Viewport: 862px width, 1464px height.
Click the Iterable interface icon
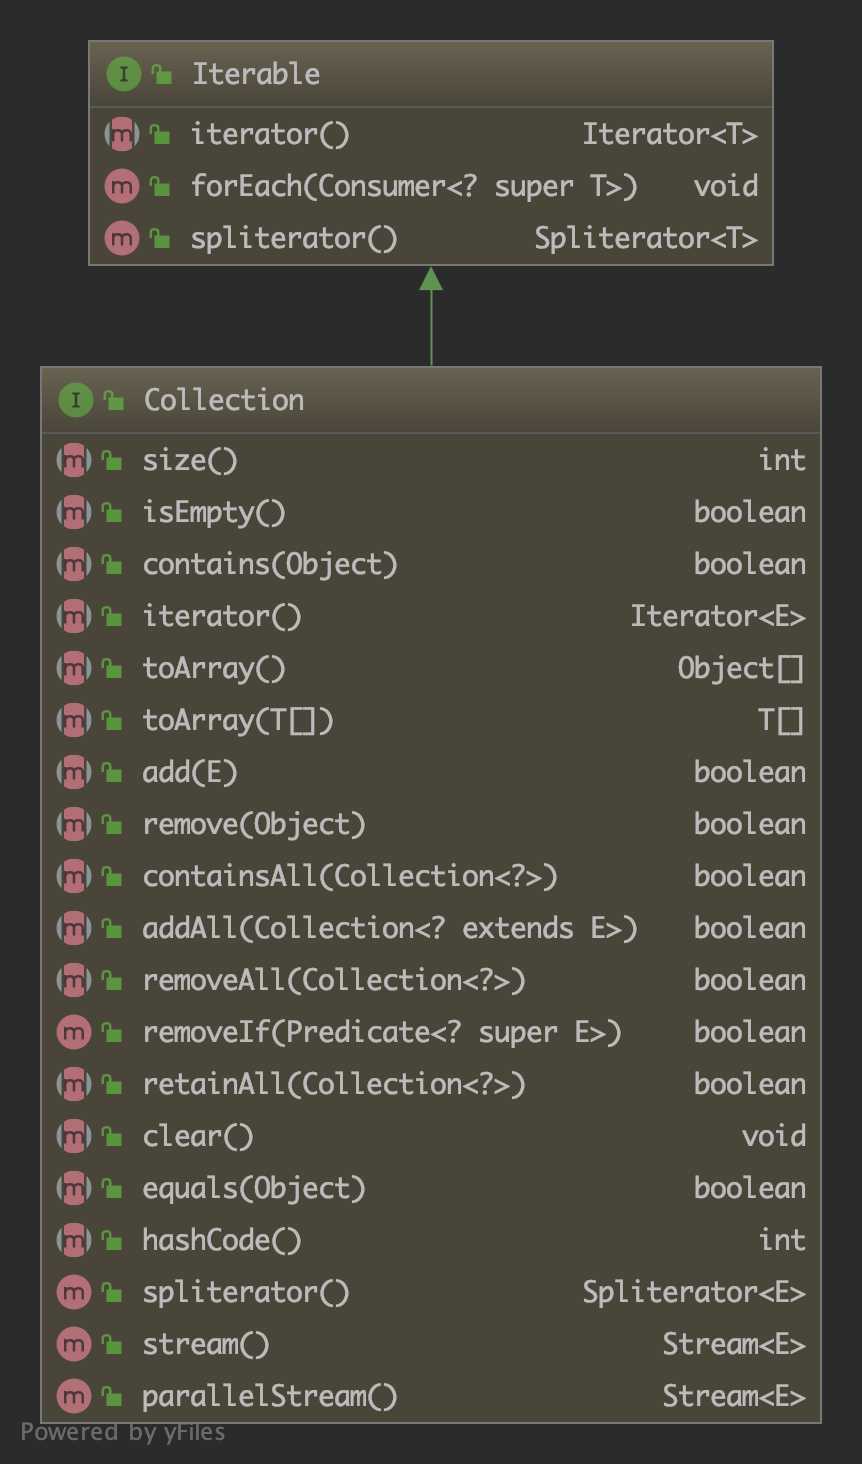coord(123,74)
